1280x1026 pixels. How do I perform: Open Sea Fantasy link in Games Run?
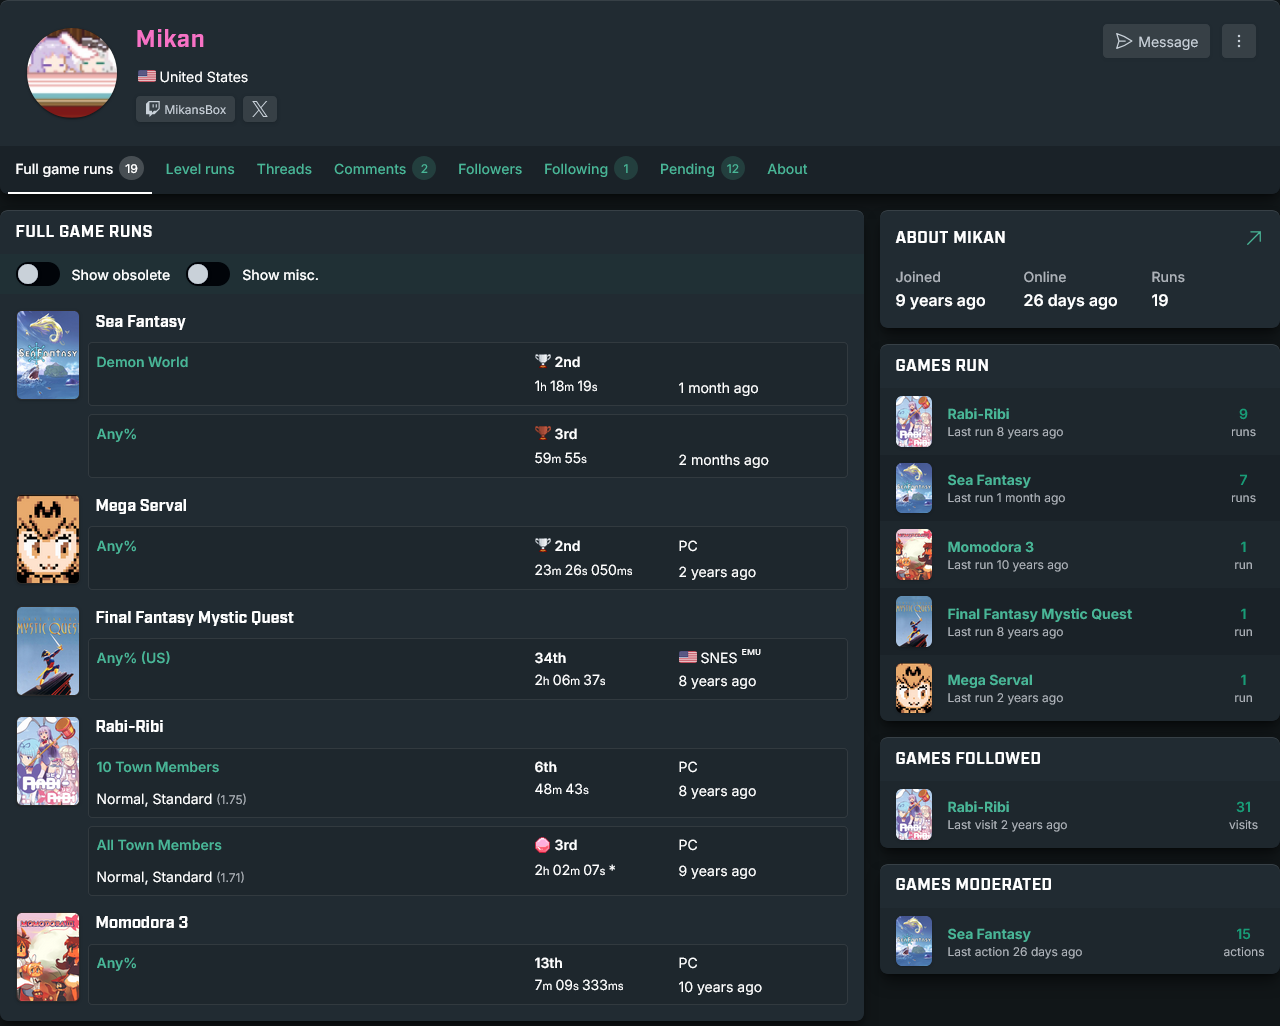989,480
